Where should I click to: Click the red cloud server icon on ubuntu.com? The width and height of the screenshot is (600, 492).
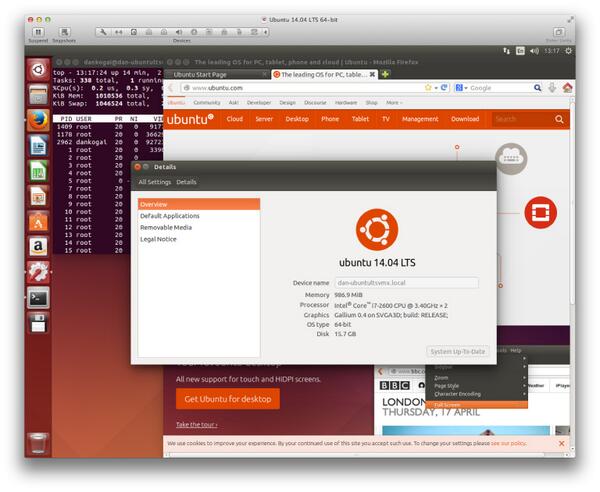pyautogui.click(x=540, y=212)
